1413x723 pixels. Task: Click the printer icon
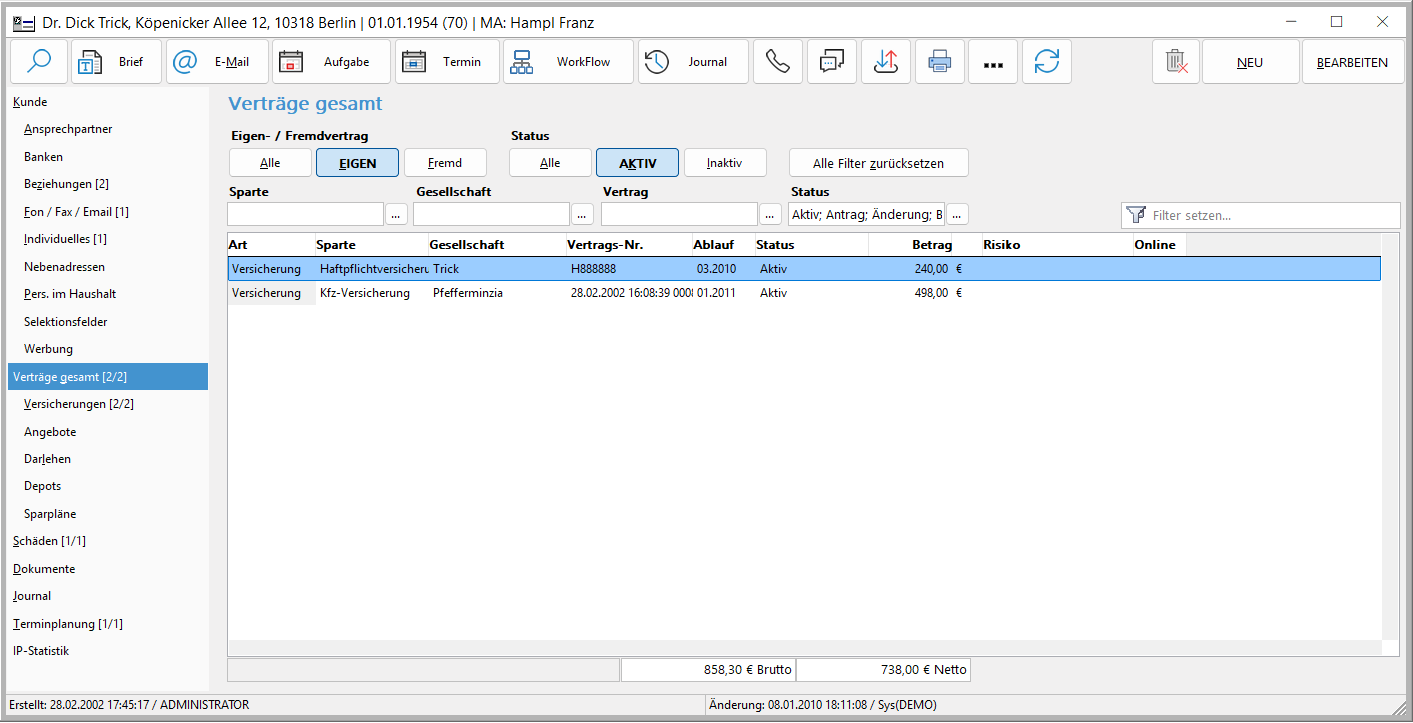pos(939,62)
